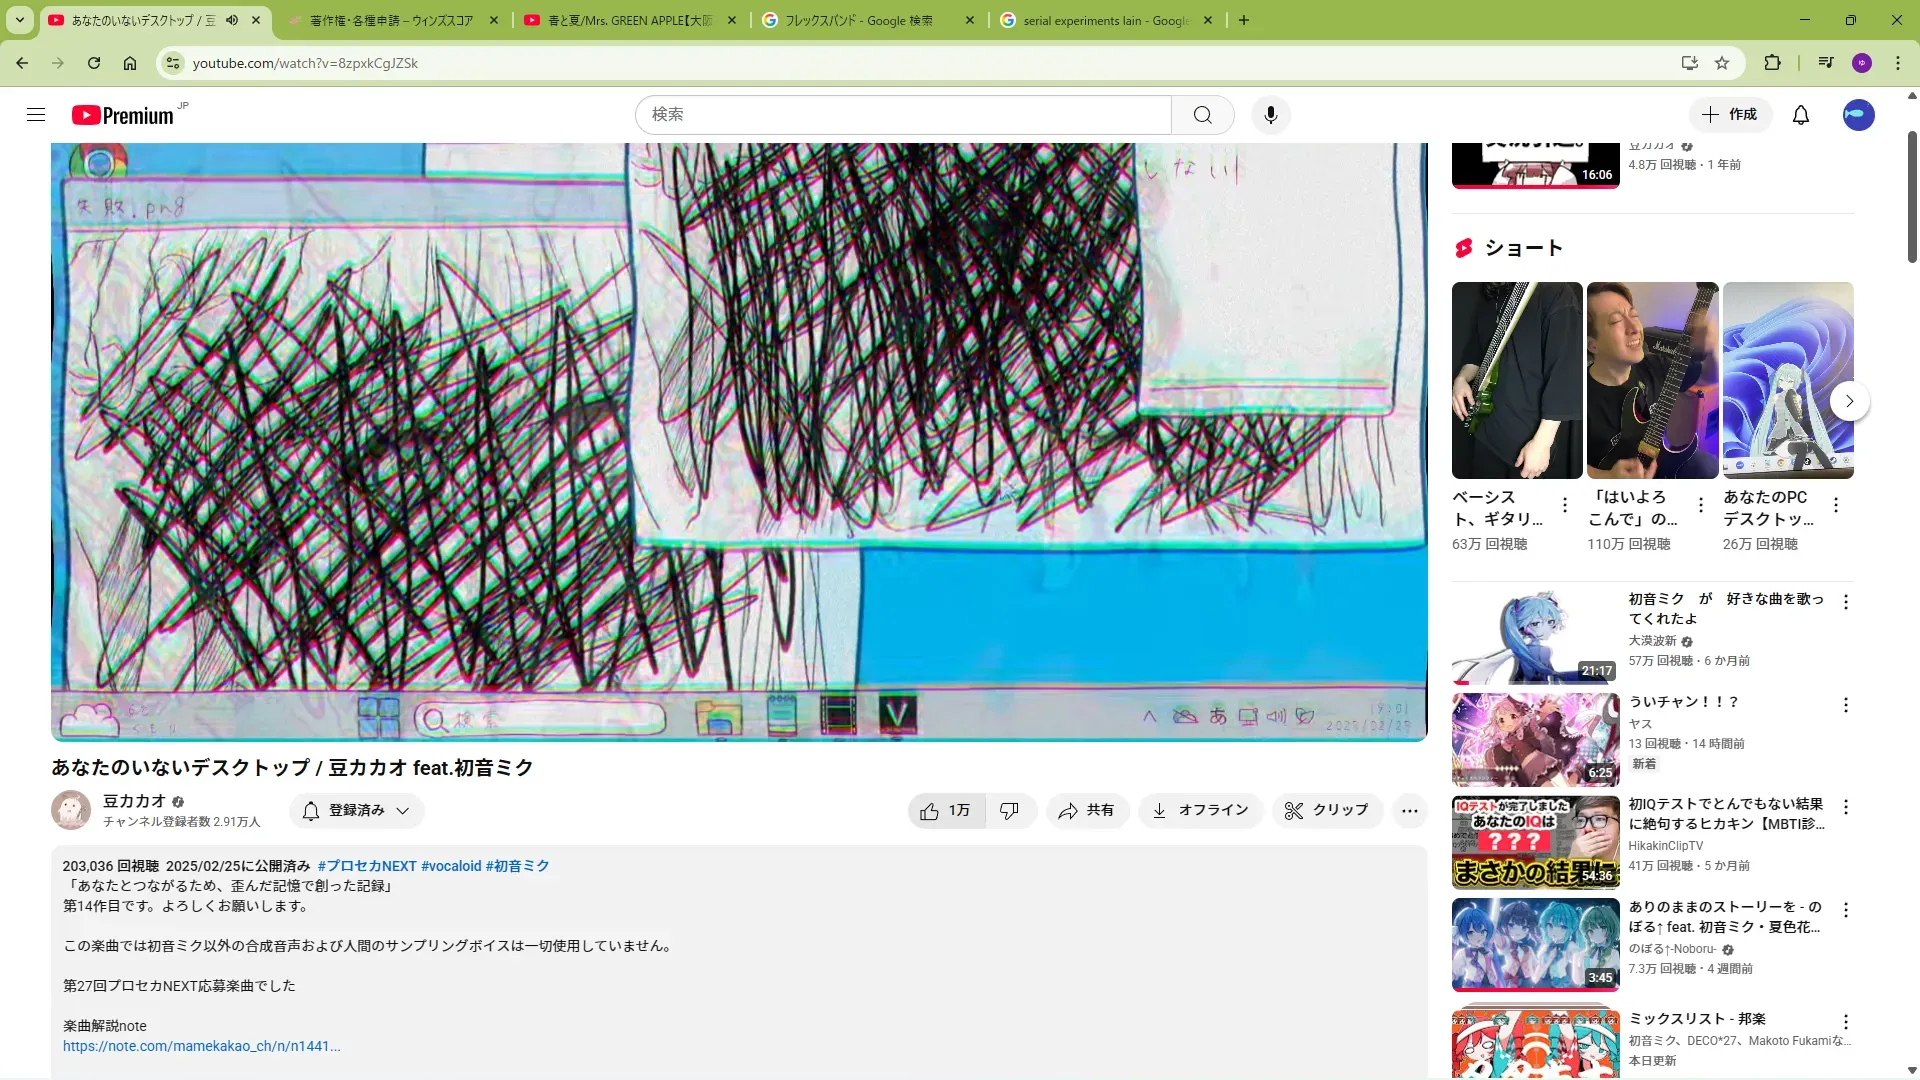Dislike the video with thumbs down

[x=1010, y=811]
